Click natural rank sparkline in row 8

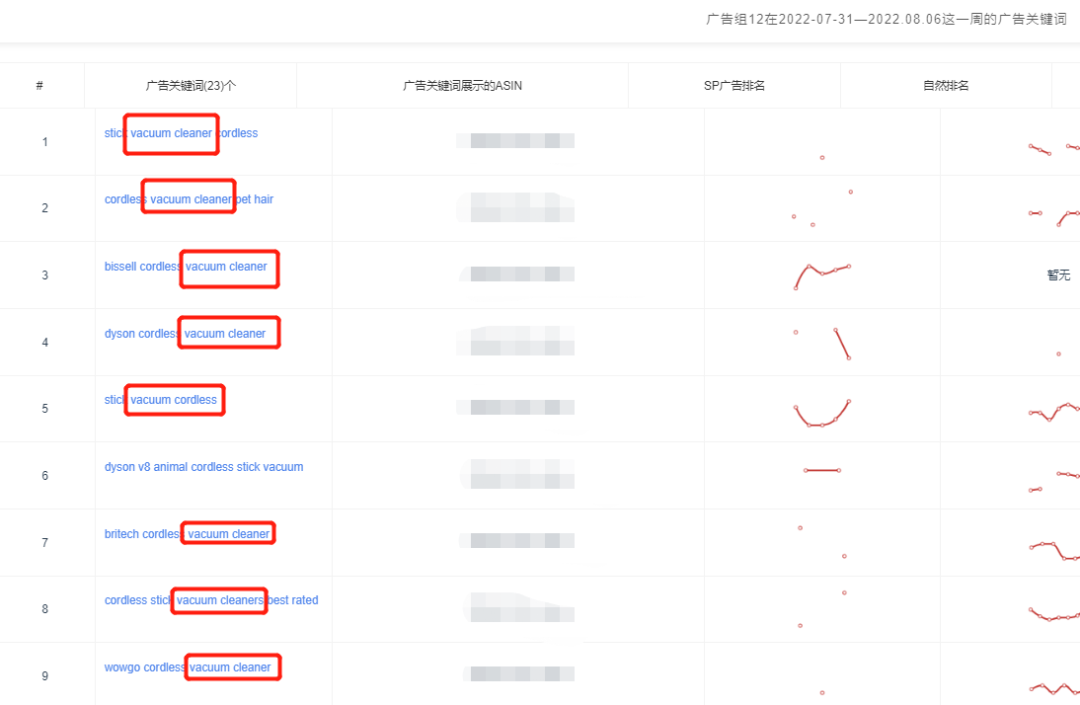[x=1054, y=614]
